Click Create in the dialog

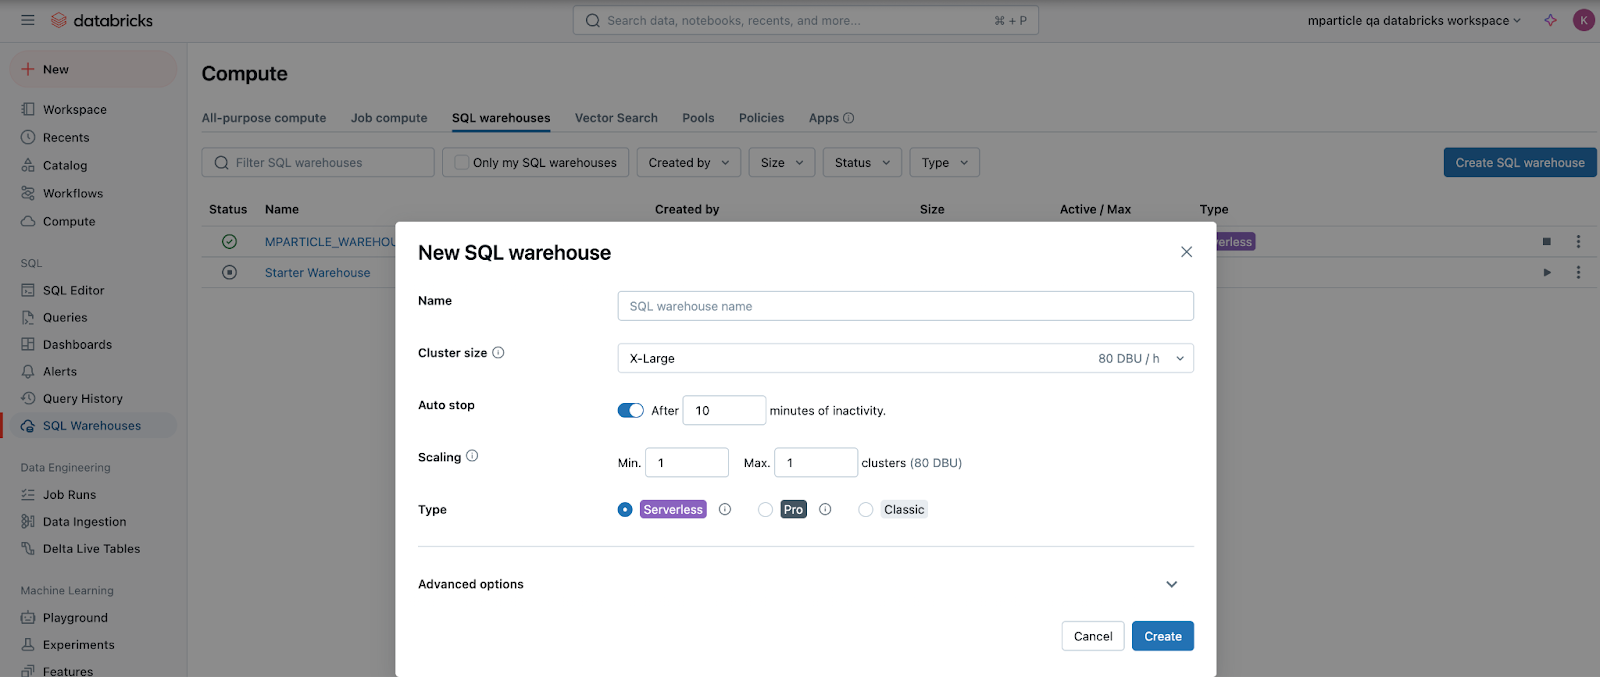click(x=1163, y=636)
